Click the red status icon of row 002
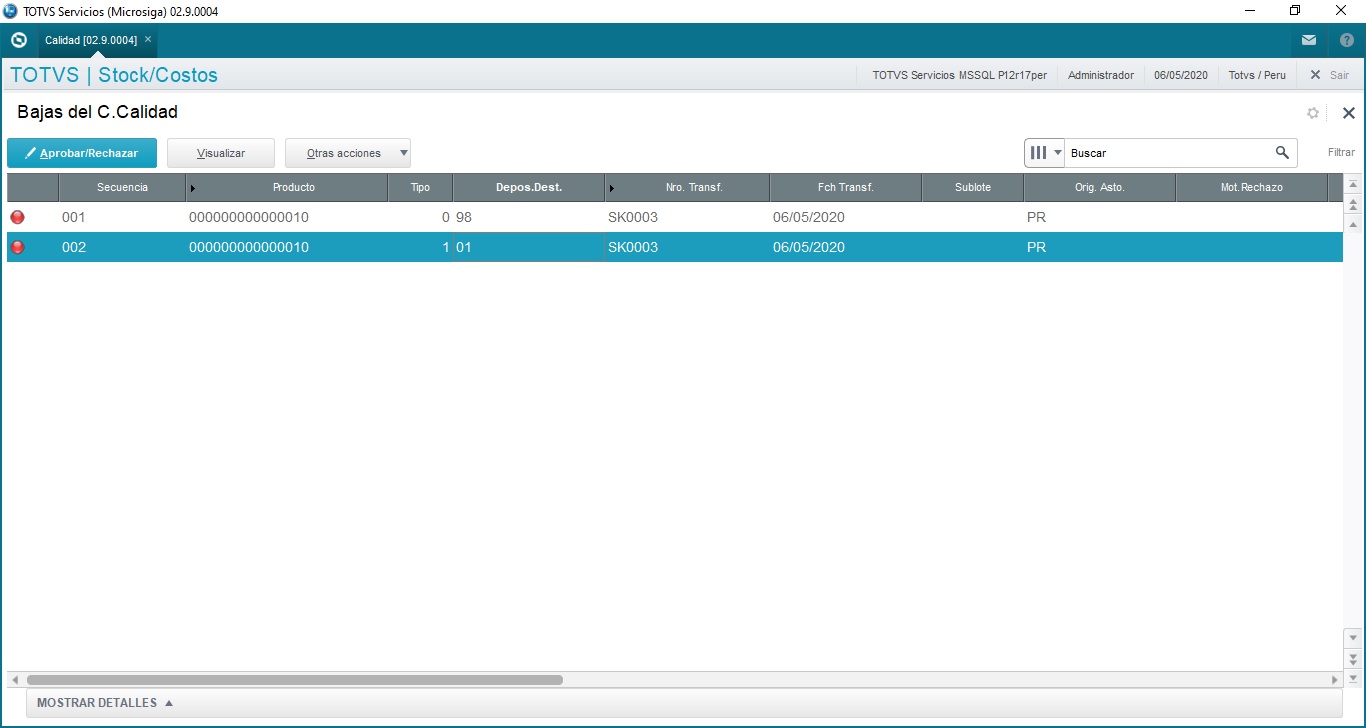The height and width of the screenshot is (728, 1366). click(17, 247)
